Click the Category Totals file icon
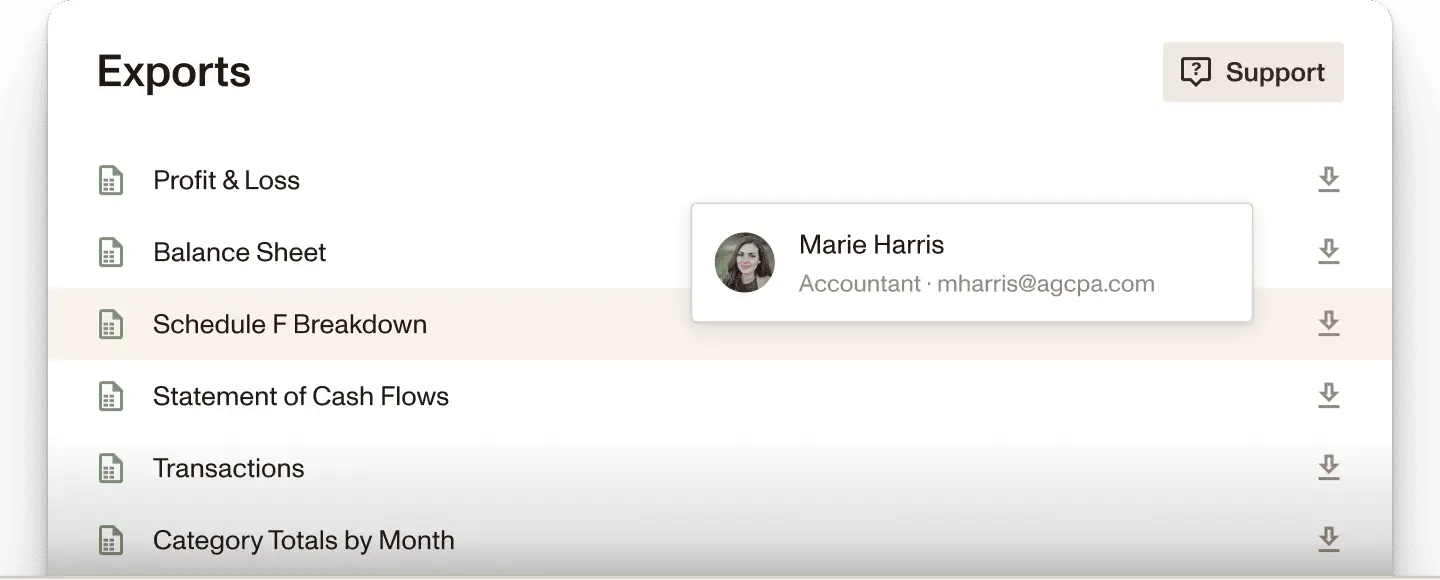Image resolution: width=1440 pixels, height=580 pixels. click(111, 541)
